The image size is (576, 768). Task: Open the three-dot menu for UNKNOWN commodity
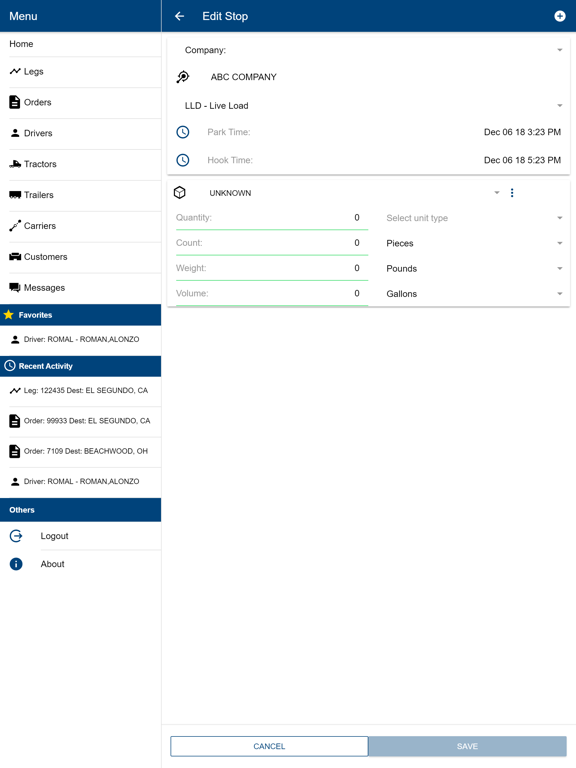(x=512, y=193)
